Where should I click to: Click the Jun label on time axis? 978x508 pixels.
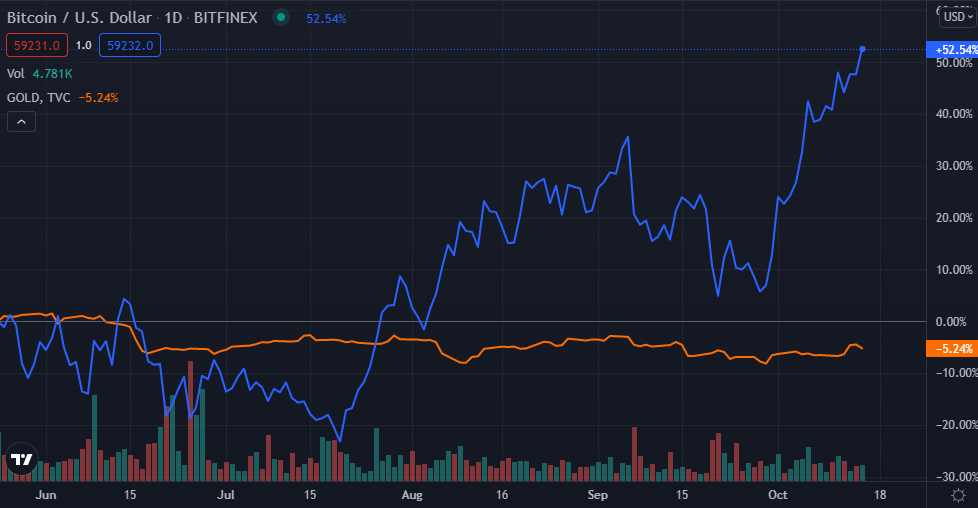[46, 495]
